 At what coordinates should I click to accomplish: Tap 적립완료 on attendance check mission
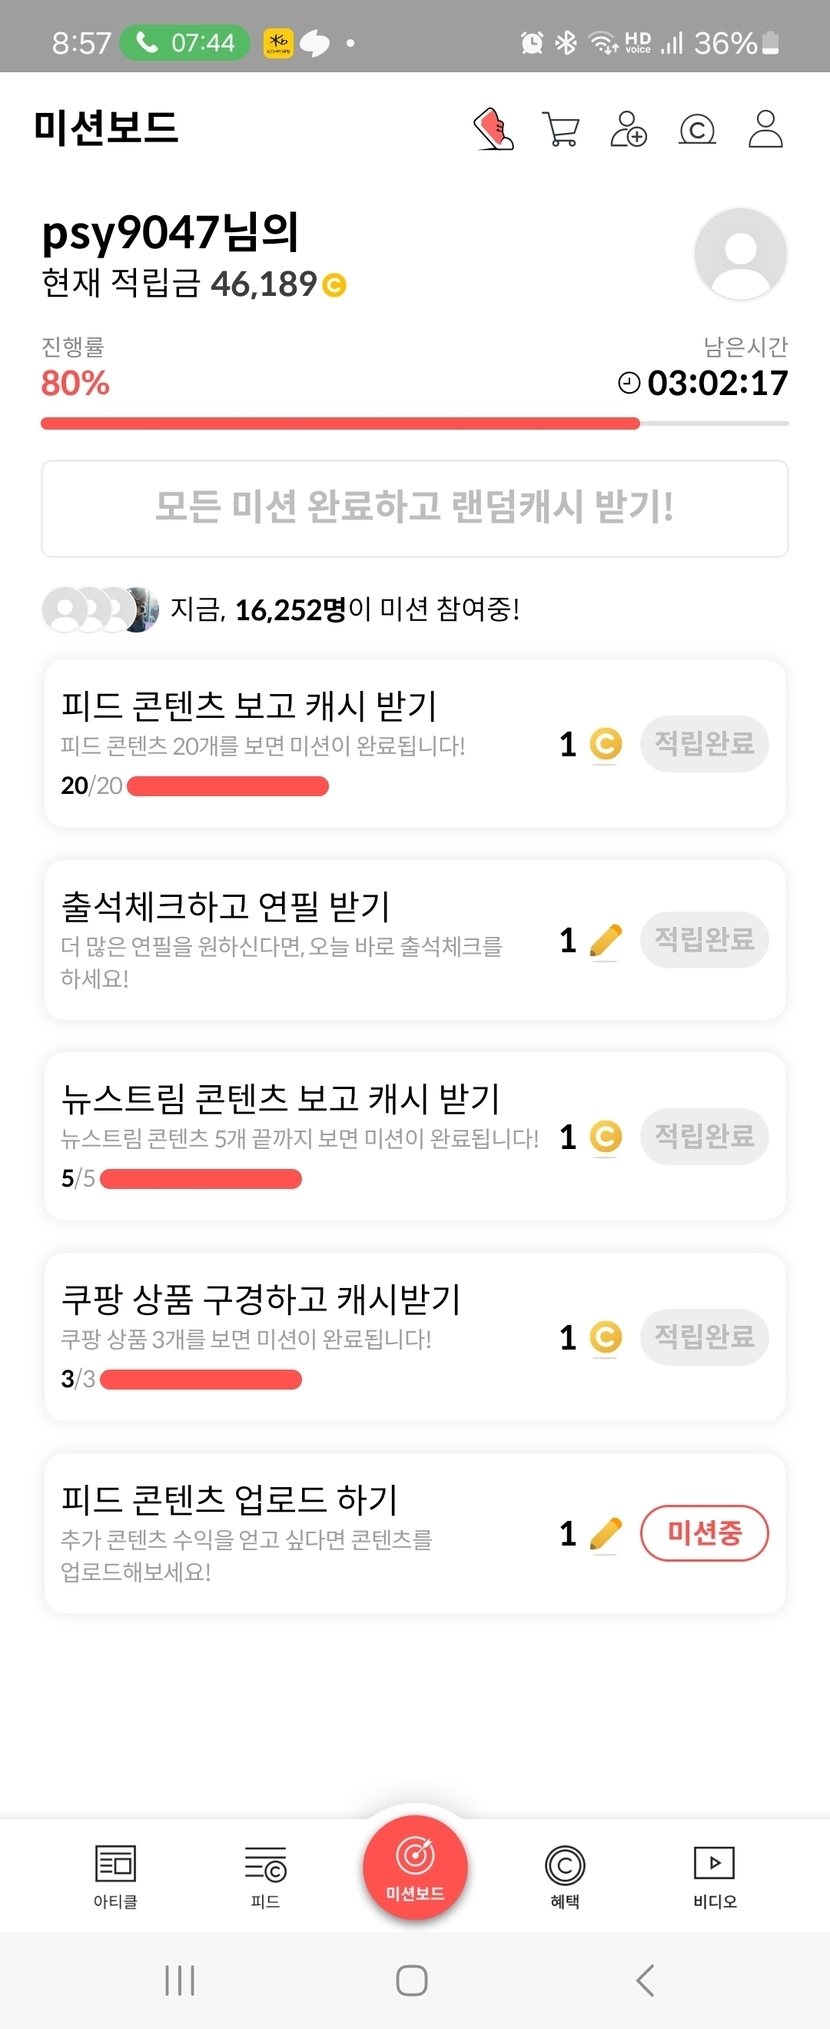[704, 939]
